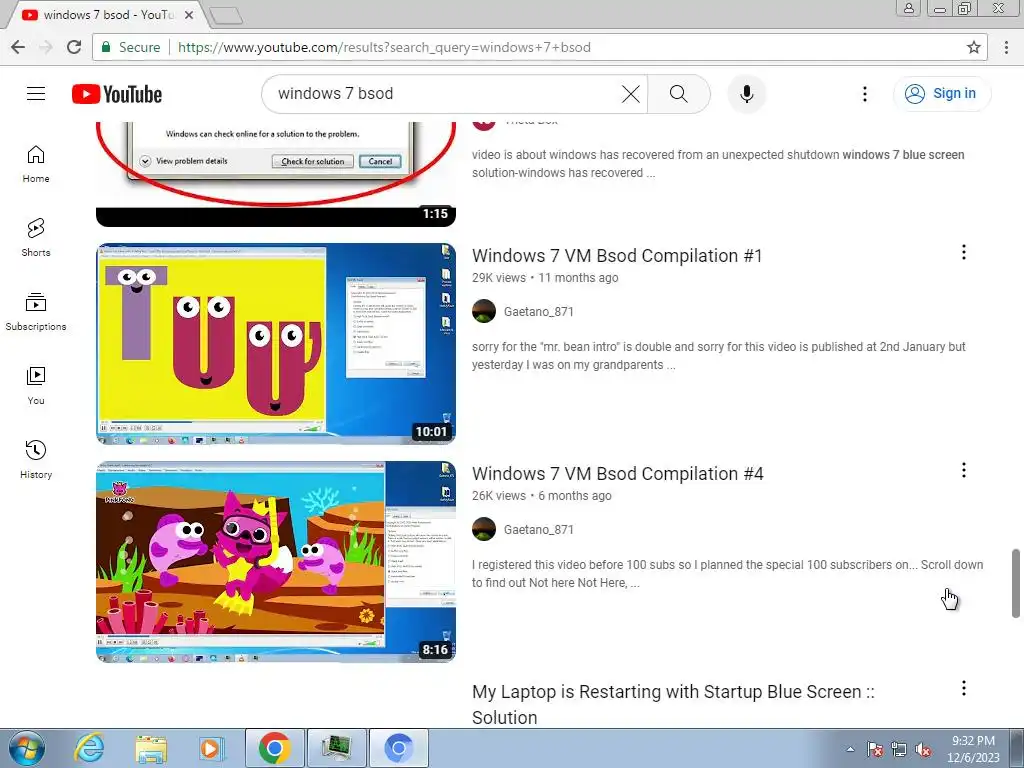Open YouTube settings three-dot menu beside Sign in
The width and height of the screenshot is (1024, 768).
865,94
